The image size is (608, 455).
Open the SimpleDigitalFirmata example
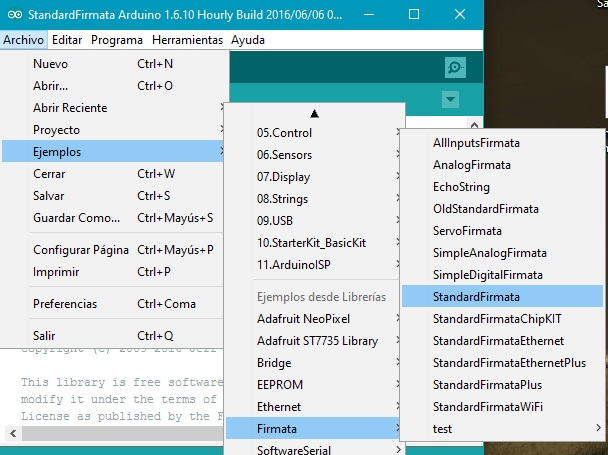tap(503, 275)
